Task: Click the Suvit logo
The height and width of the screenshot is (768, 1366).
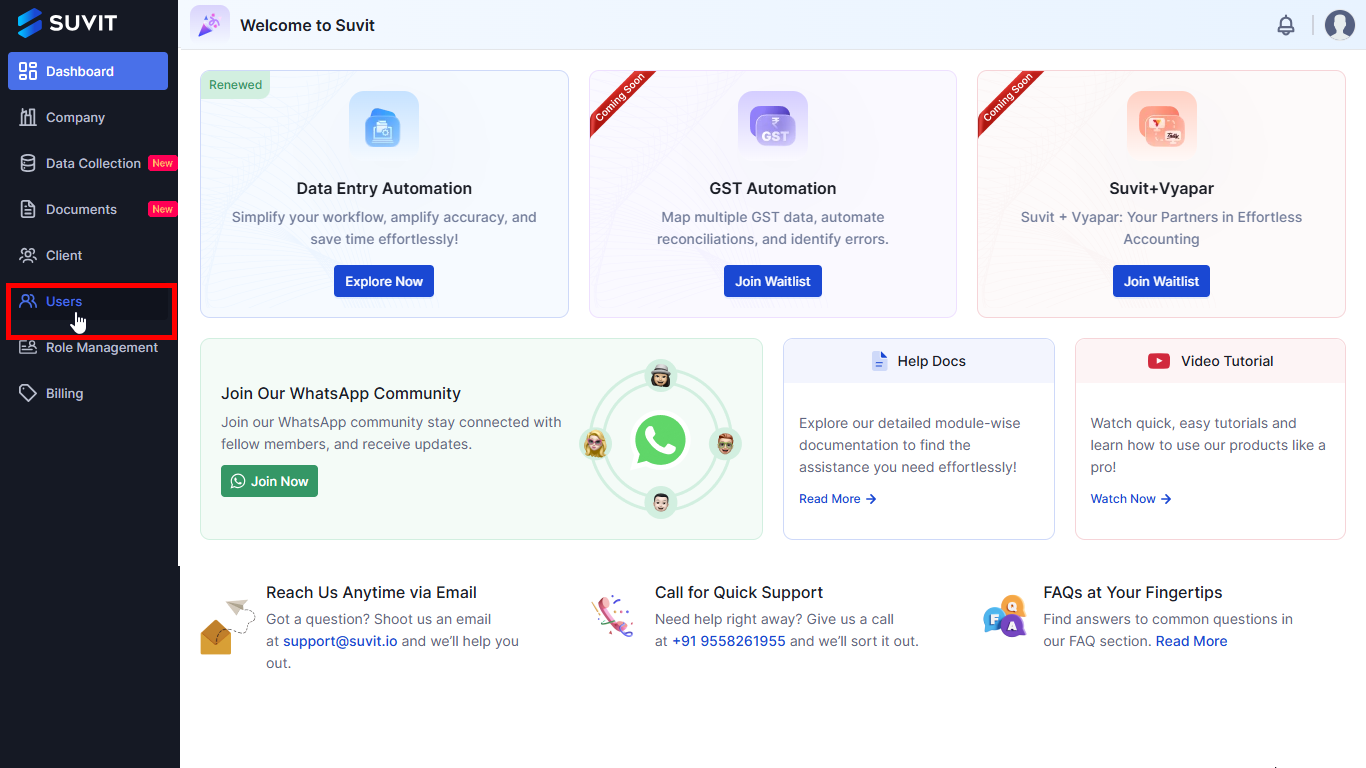Action: coord(67,22)
